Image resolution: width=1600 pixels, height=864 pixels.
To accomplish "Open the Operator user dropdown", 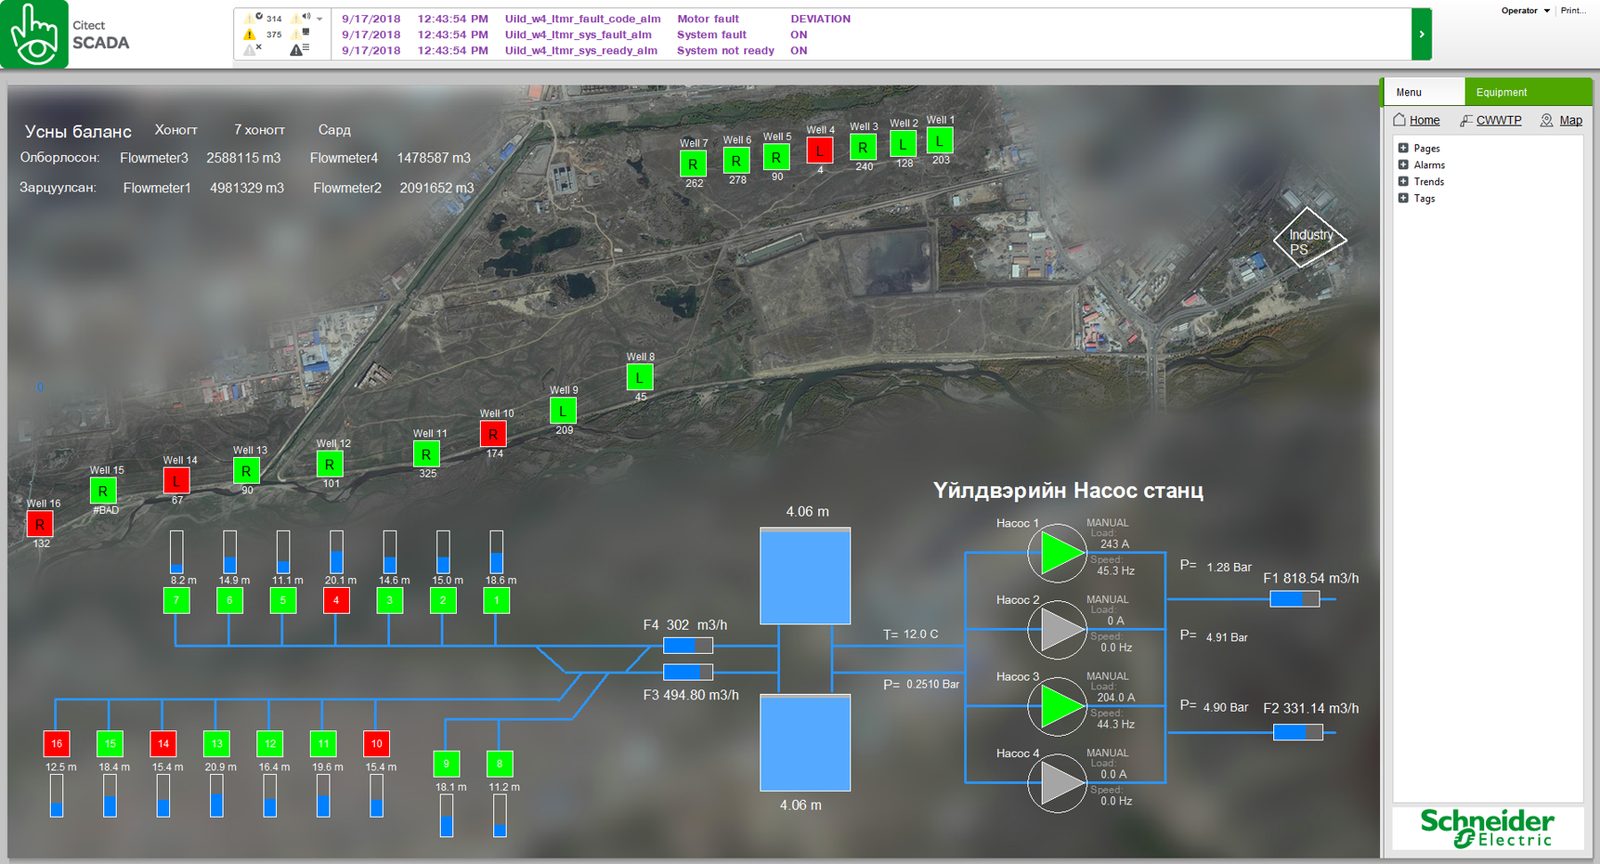I will pyautogui.click(x=1525, y=11).
